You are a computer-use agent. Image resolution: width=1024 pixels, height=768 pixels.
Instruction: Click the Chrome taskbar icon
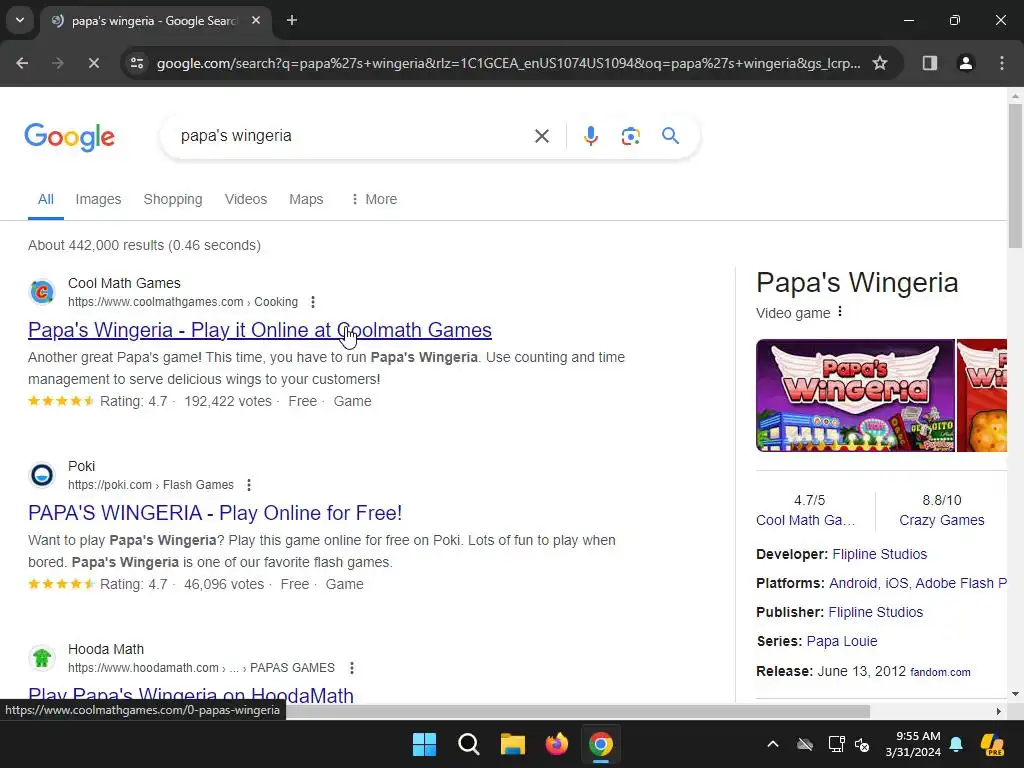tap(601, 744)
